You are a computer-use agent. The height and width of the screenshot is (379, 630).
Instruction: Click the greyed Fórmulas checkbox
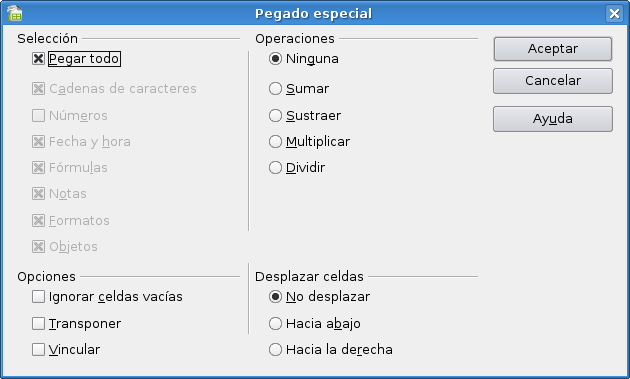[38, 168]
